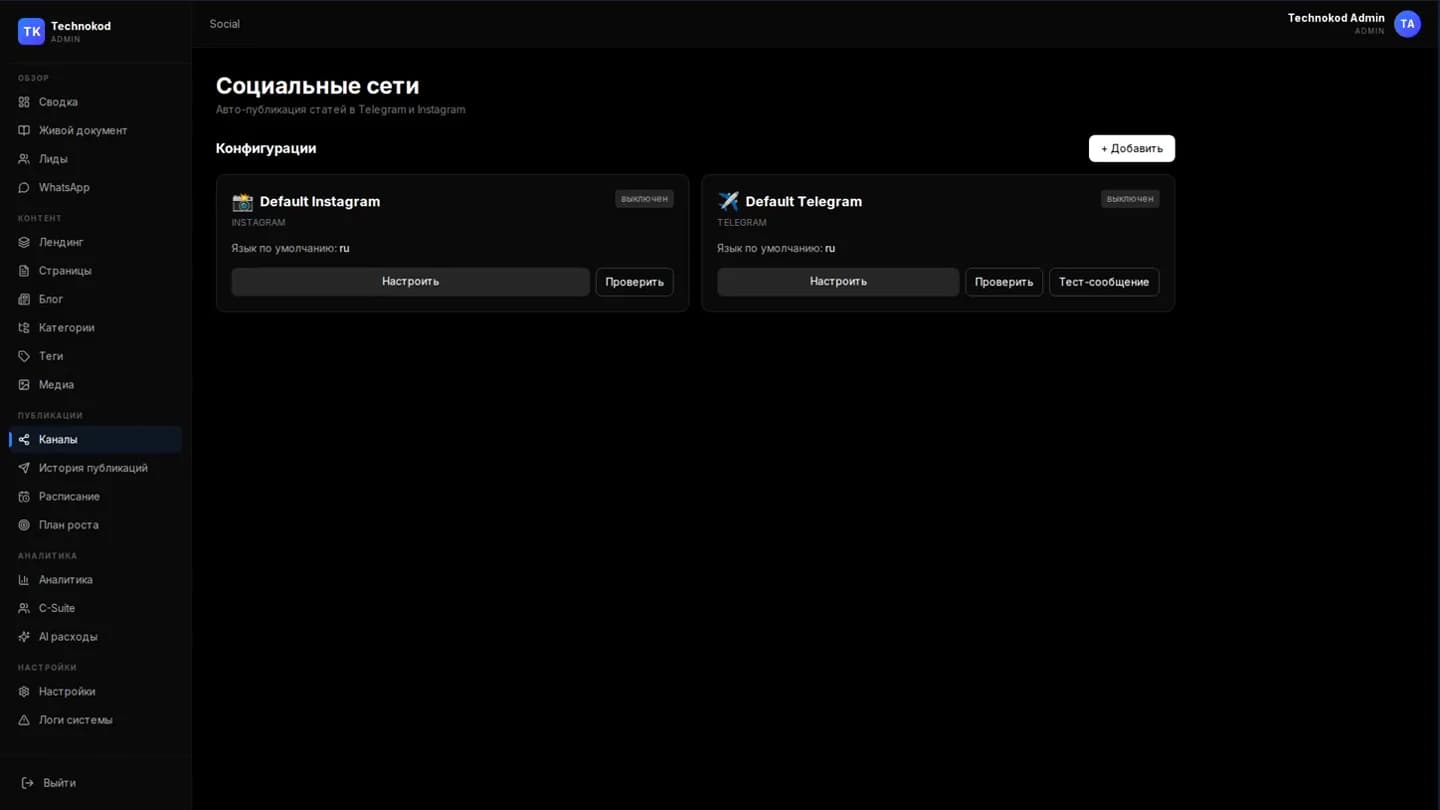This screenshot has height=810, width=1440.
Task: Click the Социальные сети page title
Action: [318, 86]
